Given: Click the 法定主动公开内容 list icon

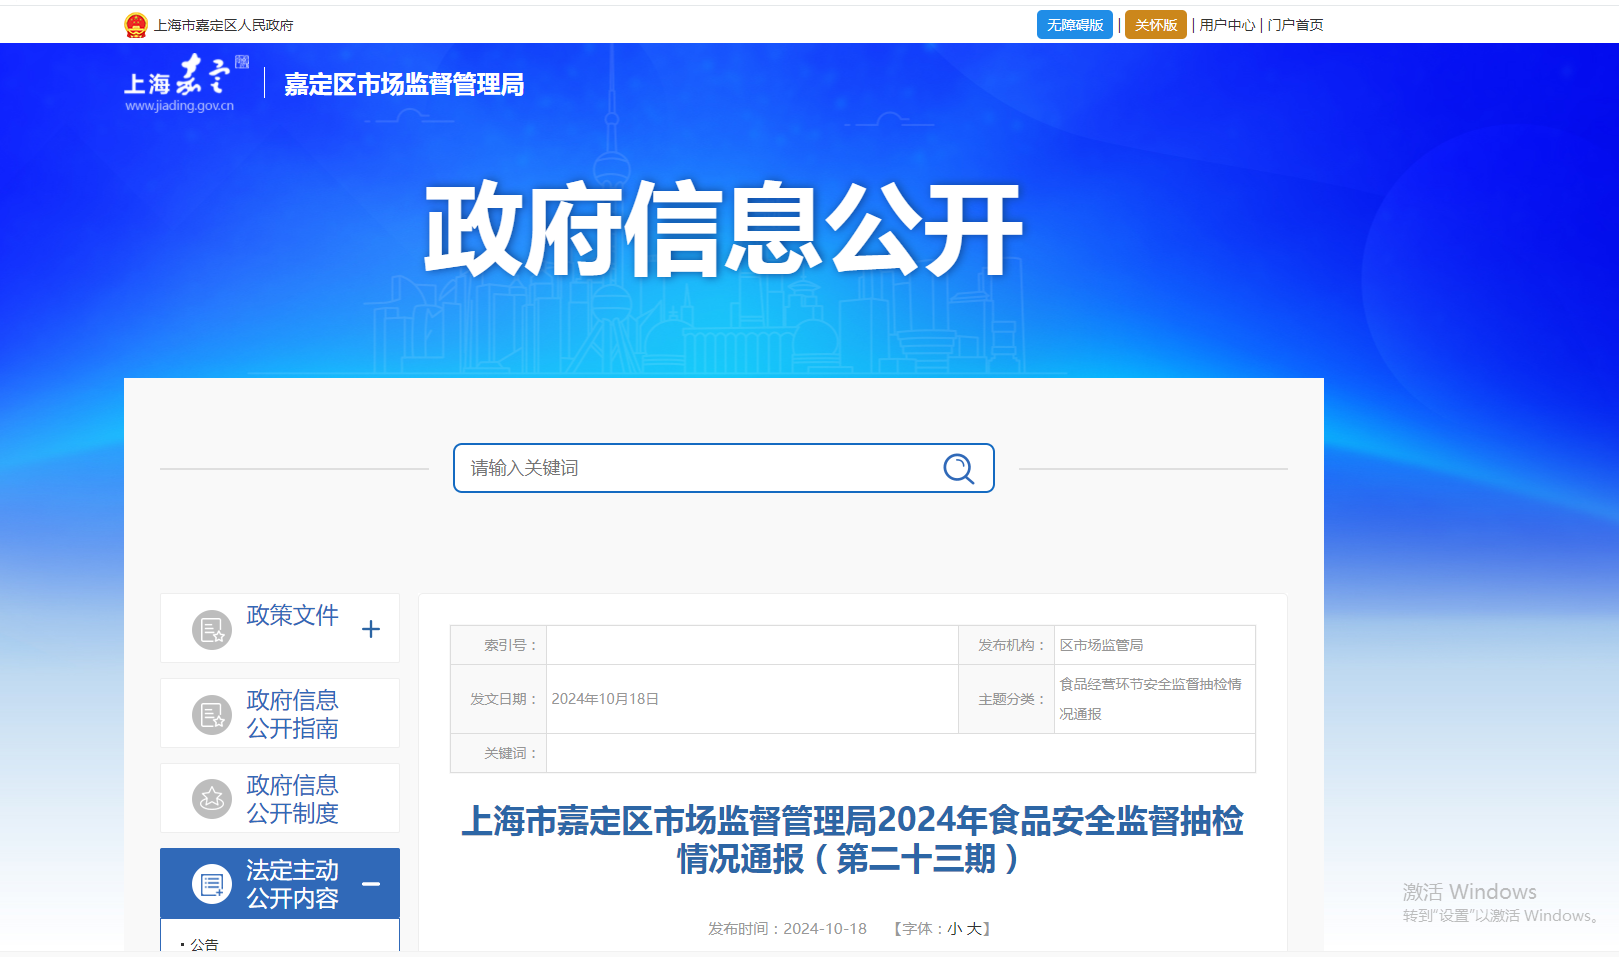Looking at the screenshot, I should pos(212,884).
